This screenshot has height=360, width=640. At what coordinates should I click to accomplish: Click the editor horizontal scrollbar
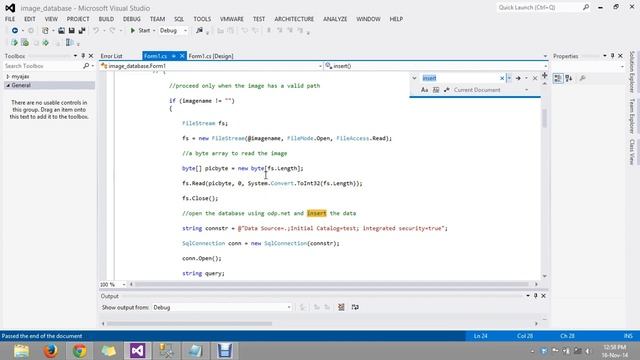(x=331, y=284)
